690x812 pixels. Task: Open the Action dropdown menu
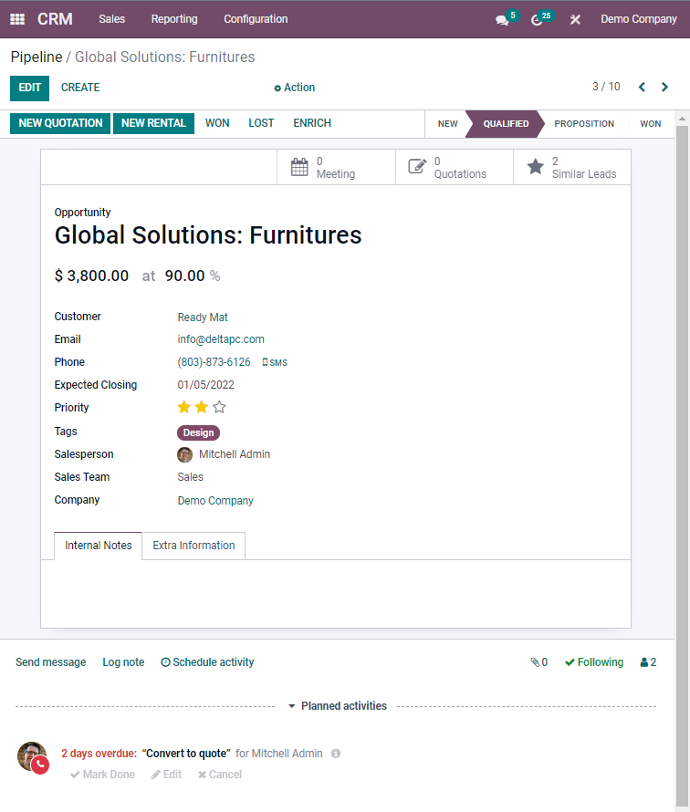tap(294, 88)
